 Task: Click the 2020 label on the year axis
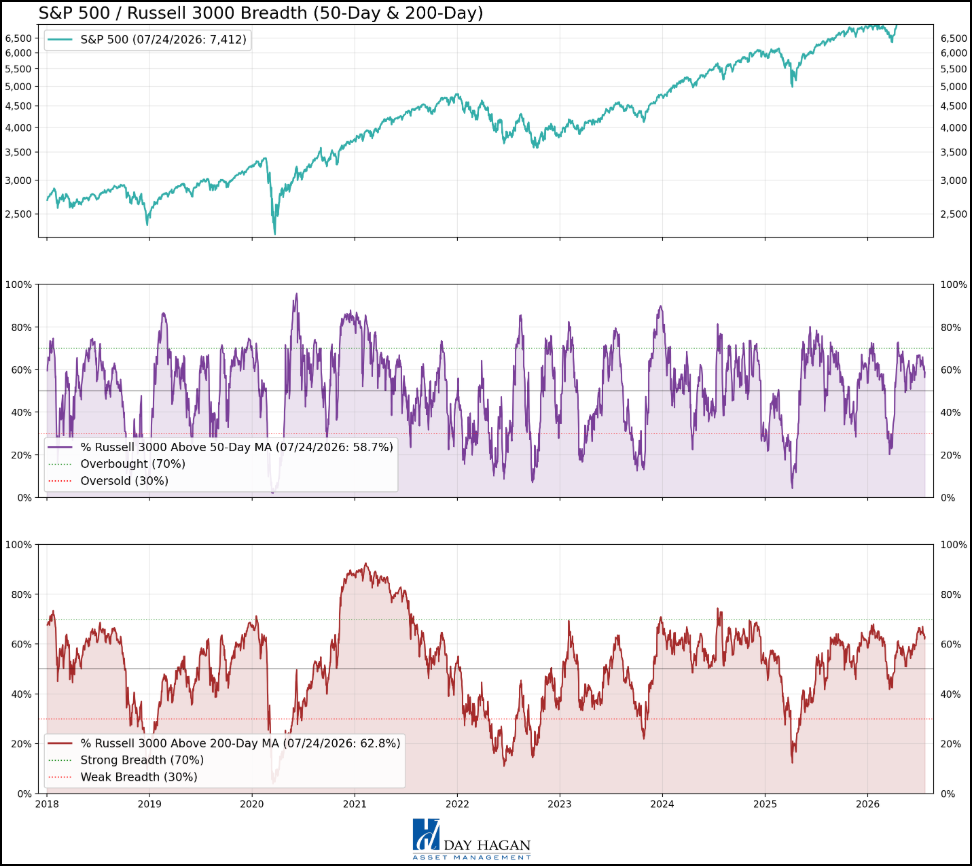click(252, 805)
